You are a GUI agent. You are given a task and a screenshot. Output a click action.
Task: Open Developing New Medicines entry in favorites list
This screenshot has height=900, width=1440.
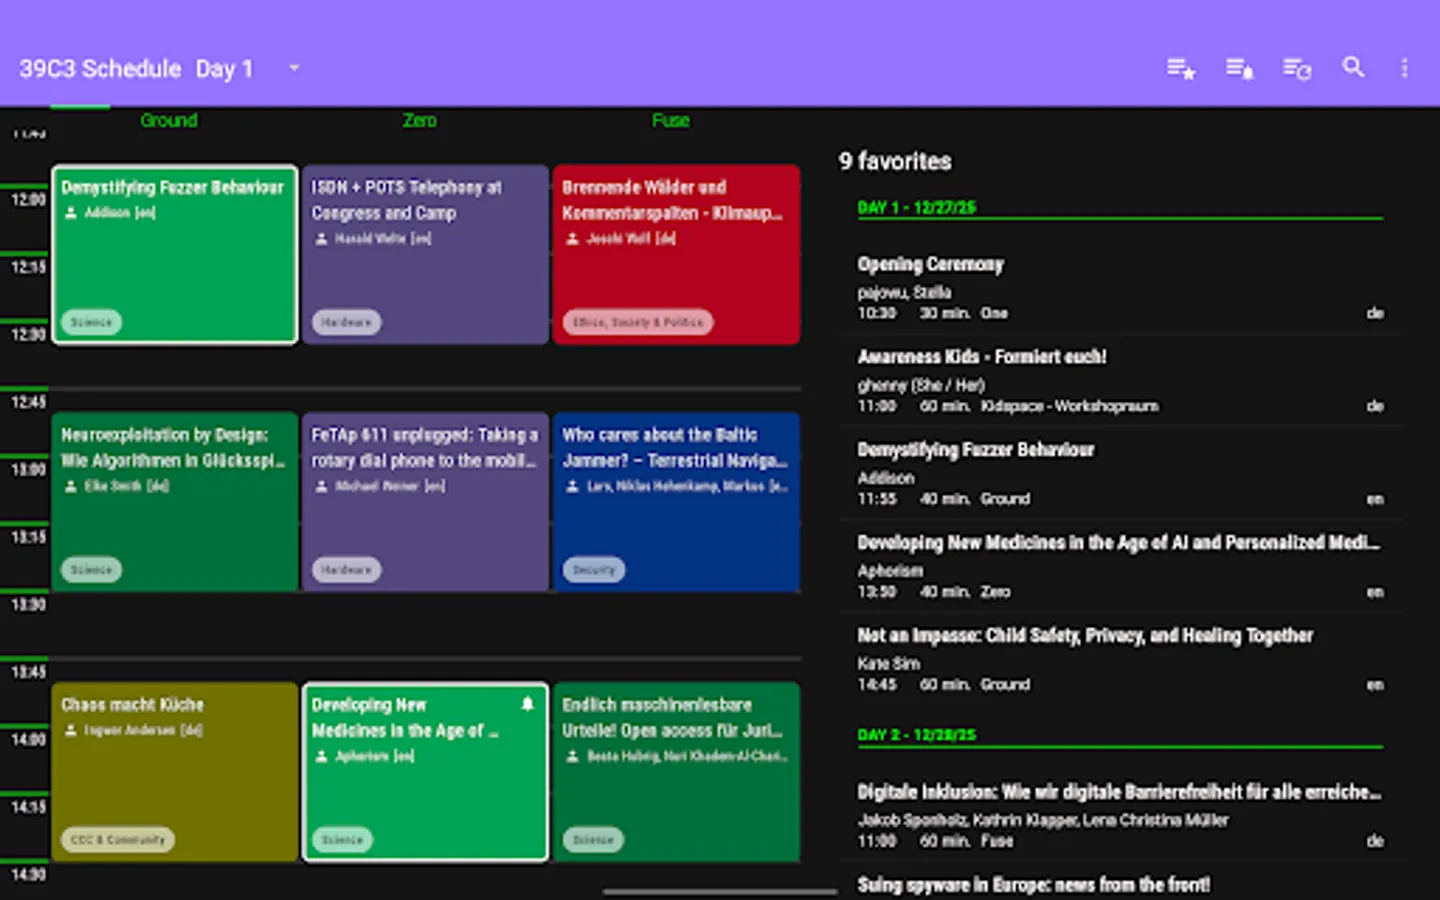click(1121, 567)
